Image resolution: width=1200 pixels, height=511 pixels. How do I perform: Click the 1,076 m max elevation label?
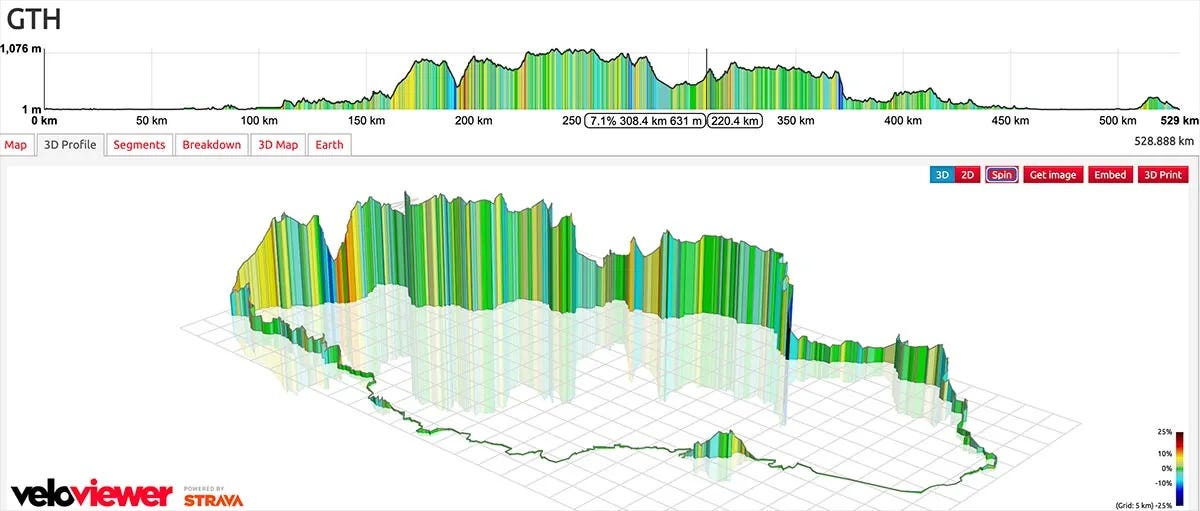pos(20,48)
